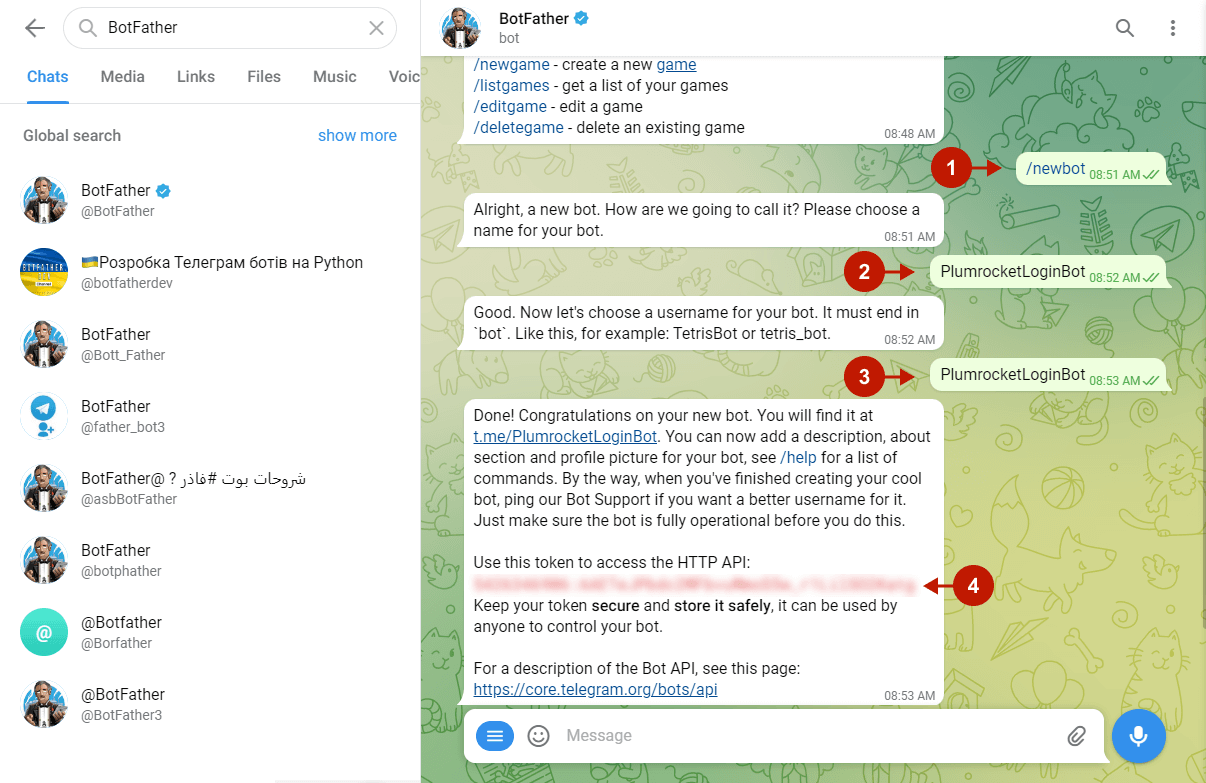Open BotFather profile from chat header avatar

point(461,28)
